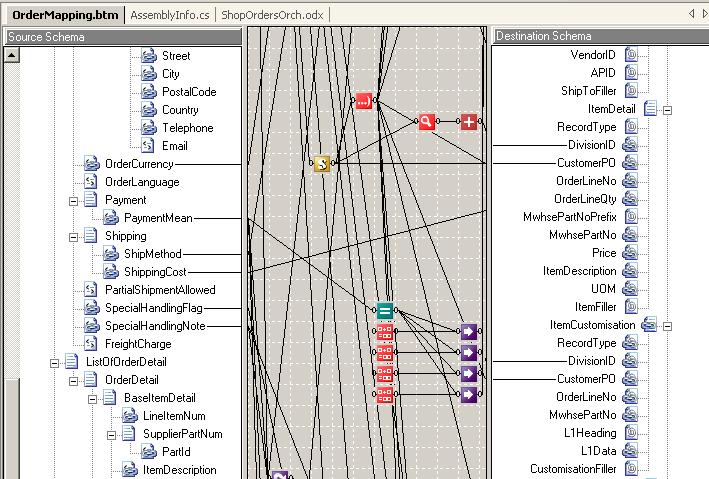Click the UOM destination node icon
This screenshot has width=709, height=479.
pyautogui.click(x=630, y=289)
